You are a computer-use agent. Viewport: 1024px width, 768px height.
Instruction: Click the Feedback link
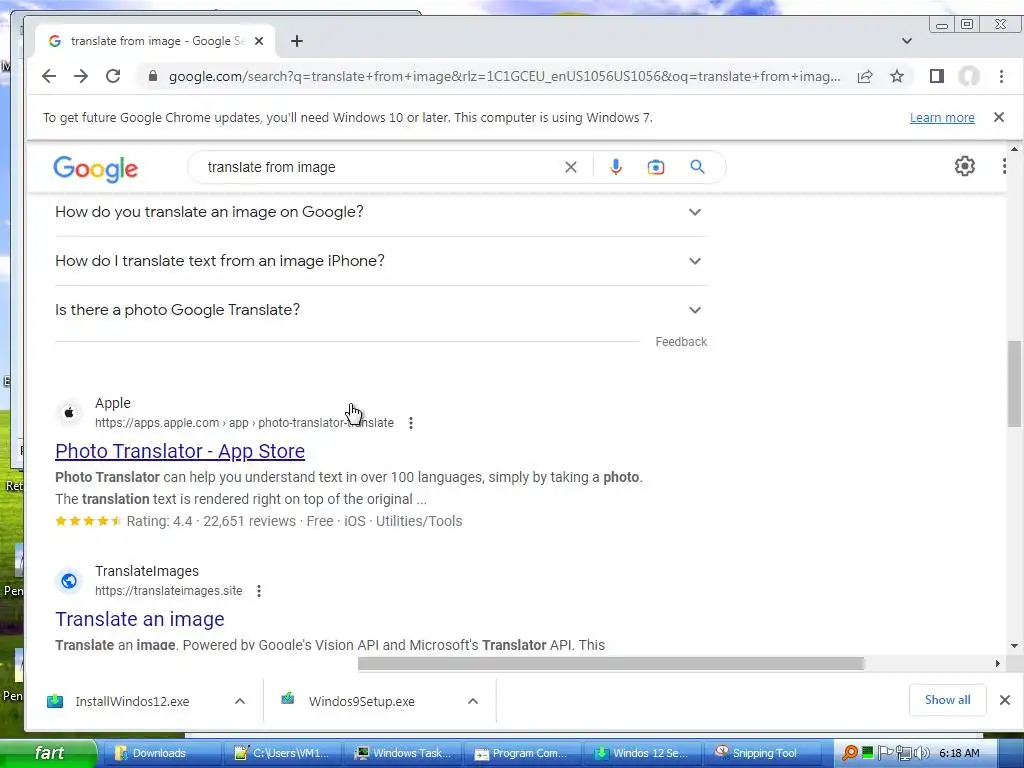(681, 342)
